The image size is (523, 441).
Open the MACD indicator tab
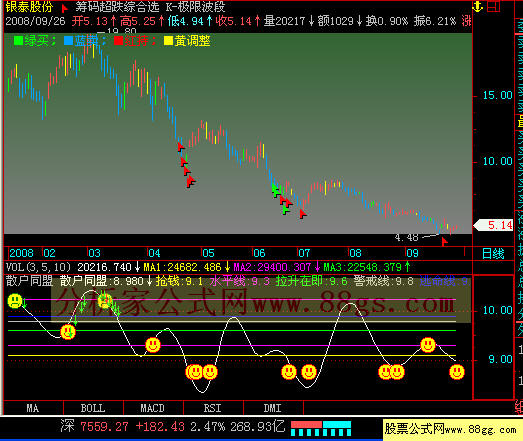152,408
